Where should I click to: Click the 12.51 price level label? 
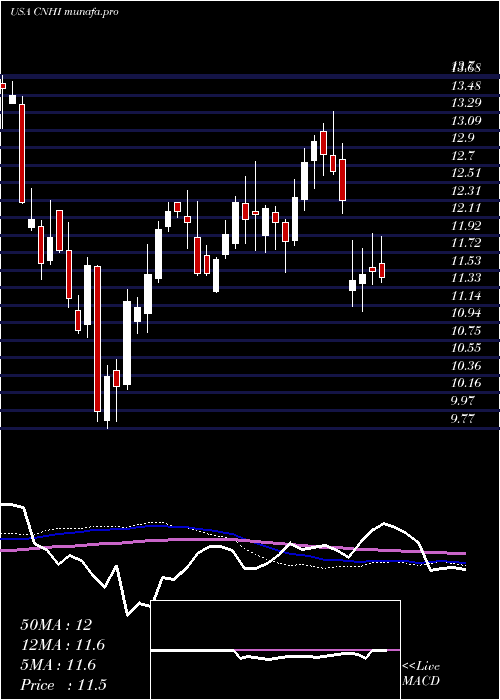pos(466,173)
